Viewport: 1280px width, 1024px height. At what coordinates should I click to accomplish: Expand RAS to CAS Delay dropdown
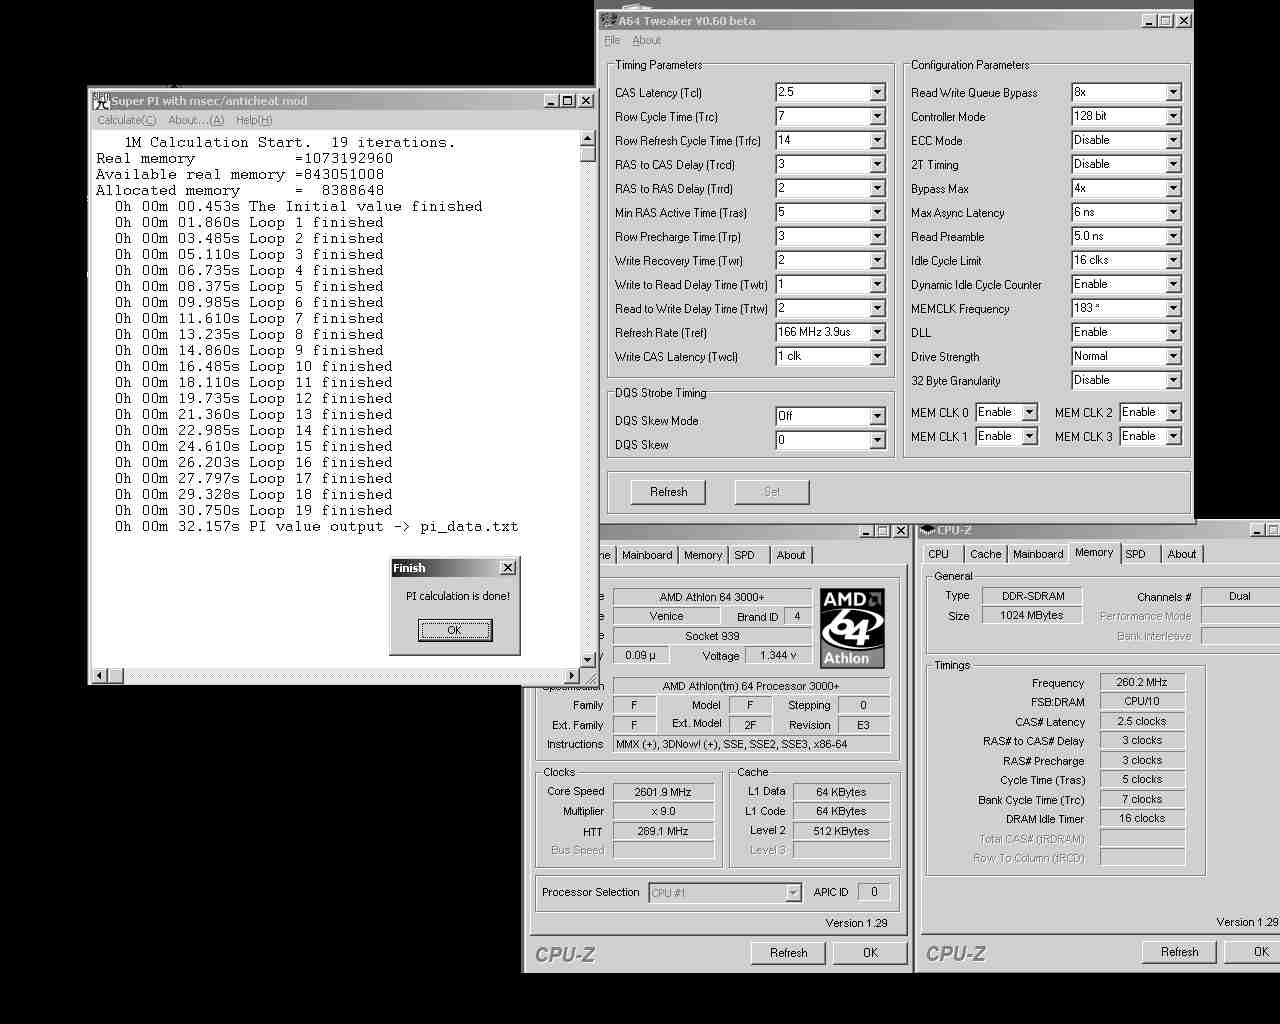pyautogui.click(x=877, y=164)
